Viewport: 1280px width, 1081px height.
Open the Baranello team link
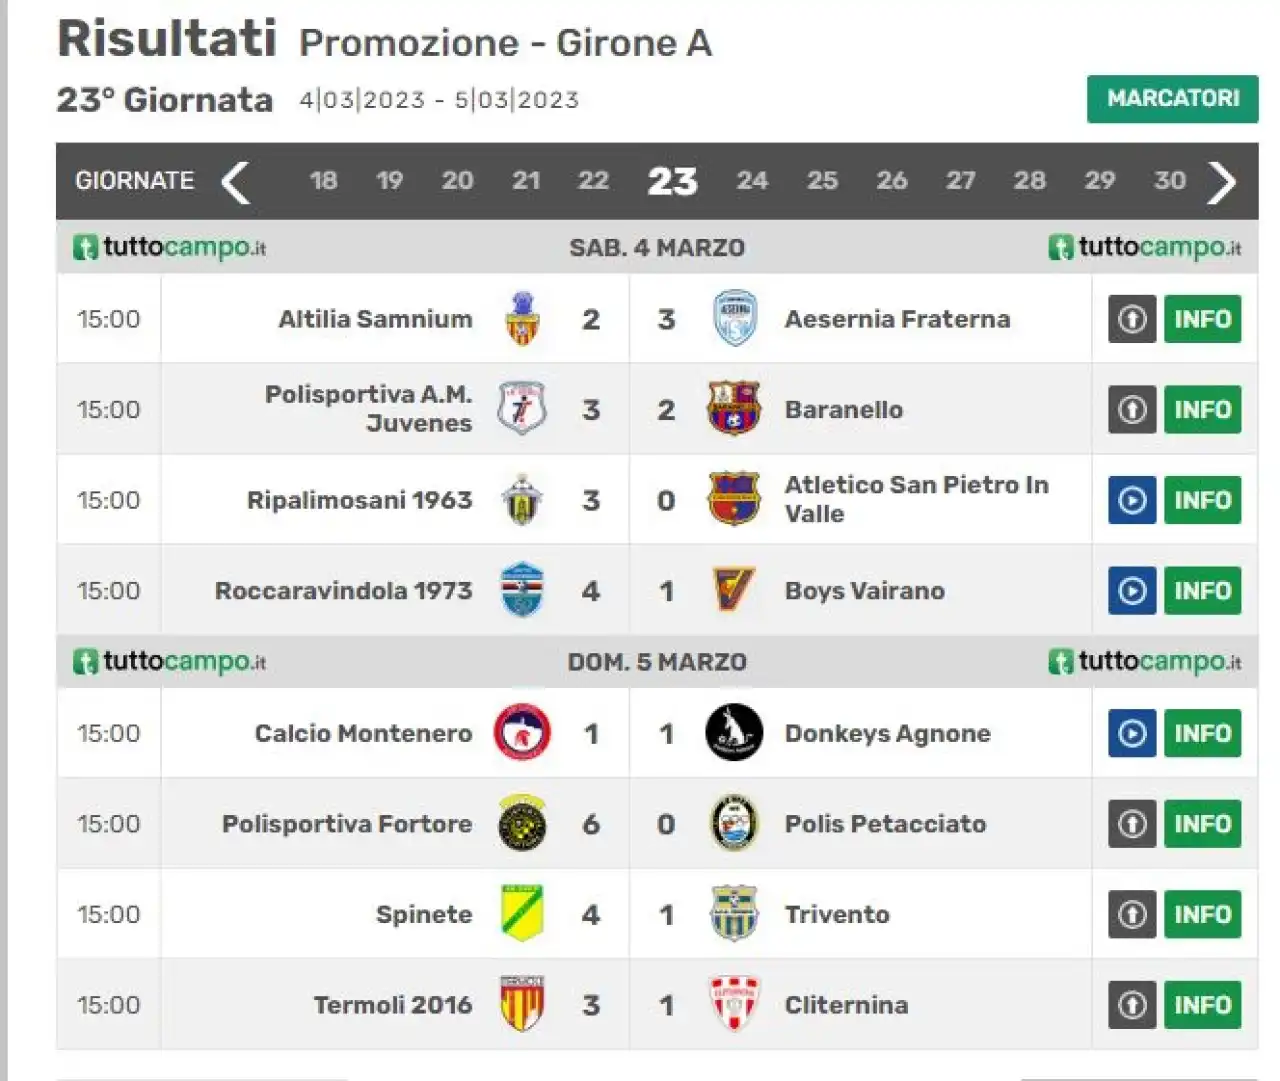point(844,410)
